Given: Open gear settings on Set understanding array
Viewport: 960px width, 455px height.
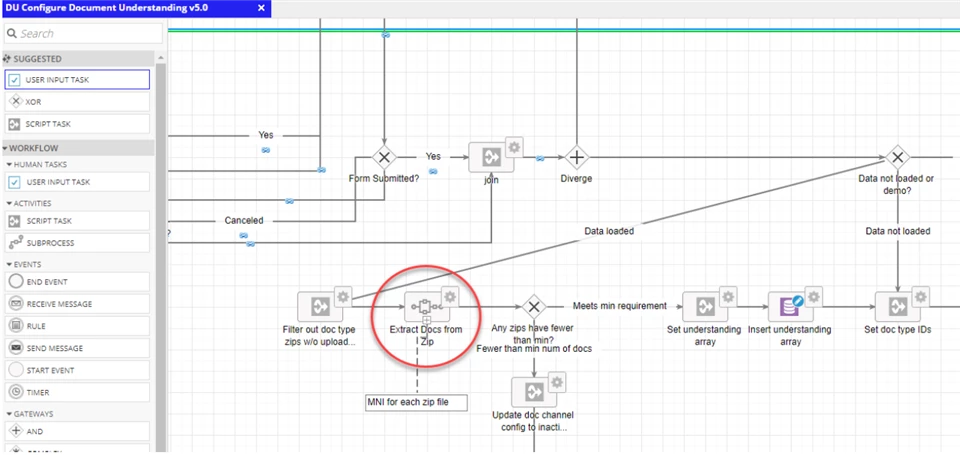Looking at the screenshot, I should 728,296.
